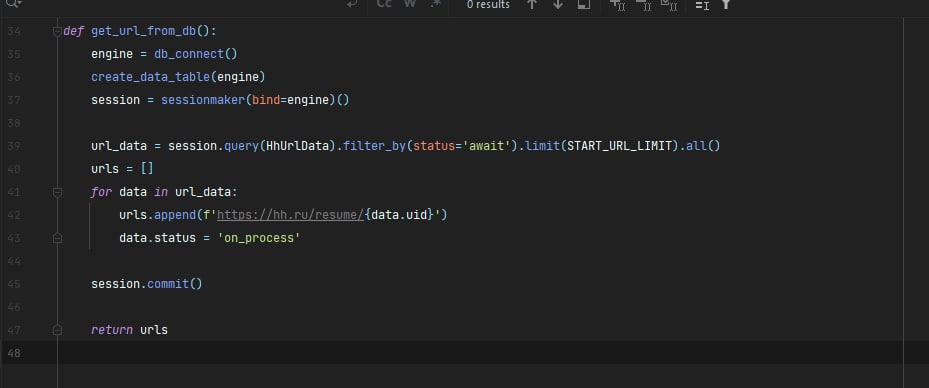Click START_URL_LIMIT constant
This screenshot has height=388, width=929.
click(620, 146)
